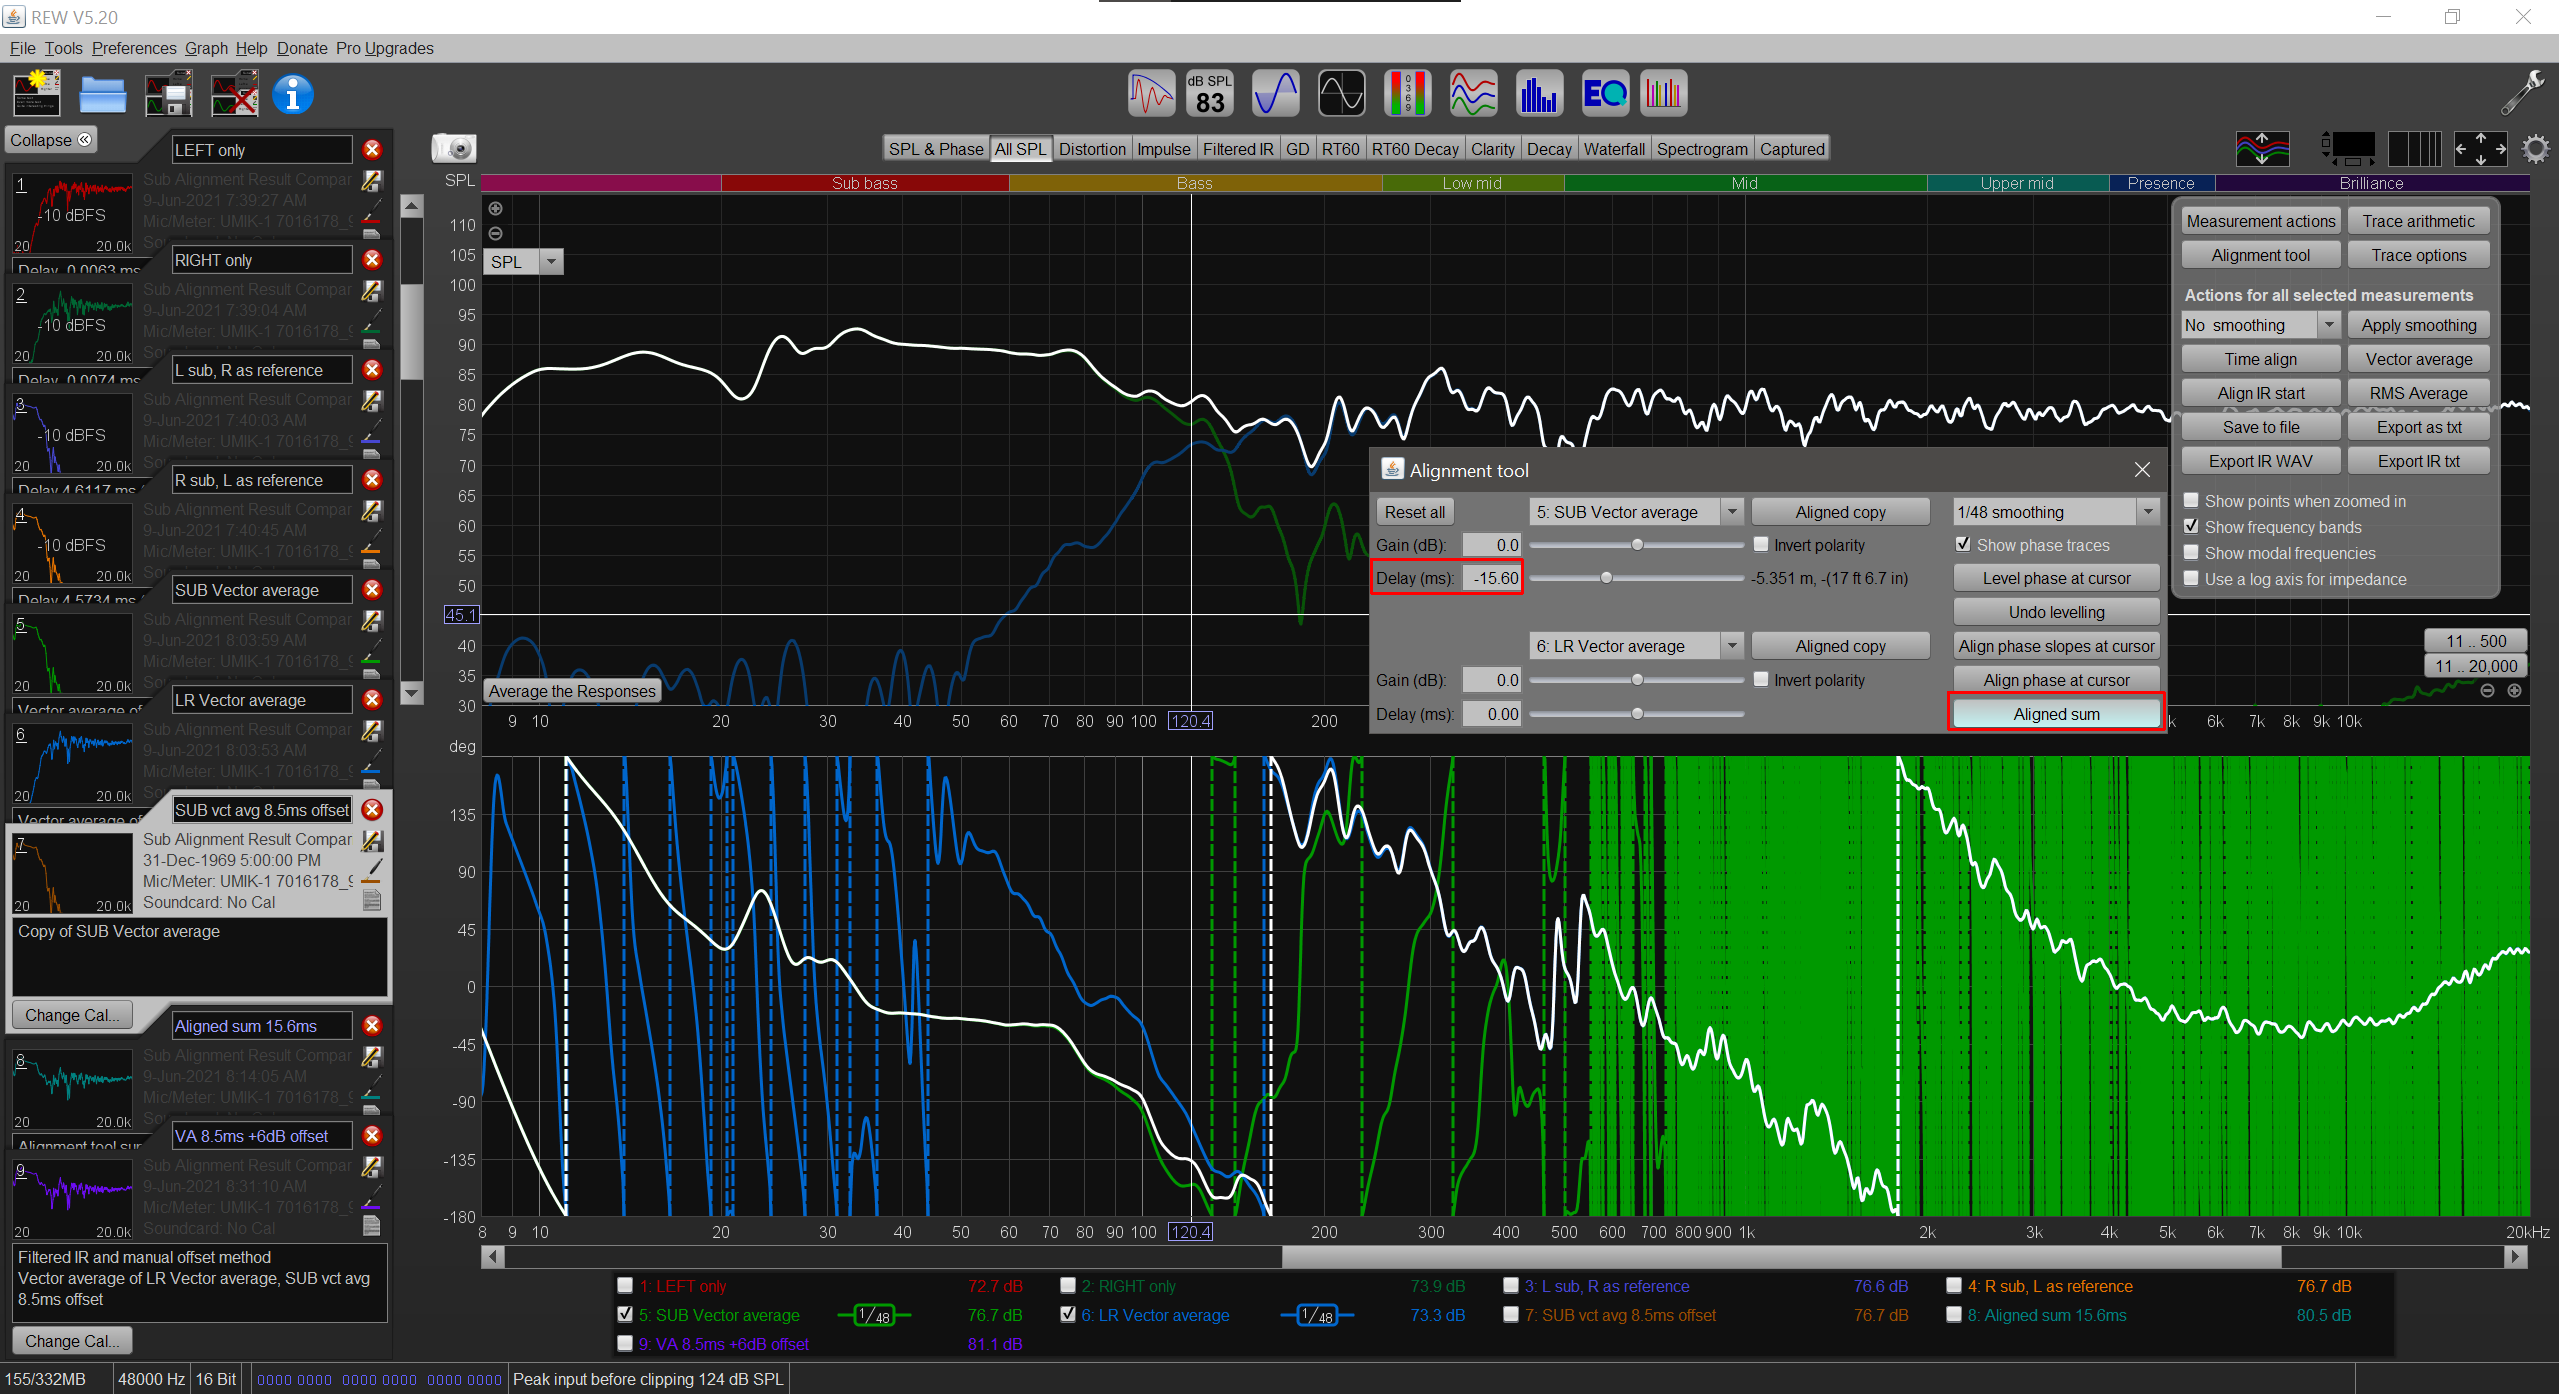Click the Vector average button
The height and width of the screenshot is (1394, 2559).
[x=2418, y=358]
